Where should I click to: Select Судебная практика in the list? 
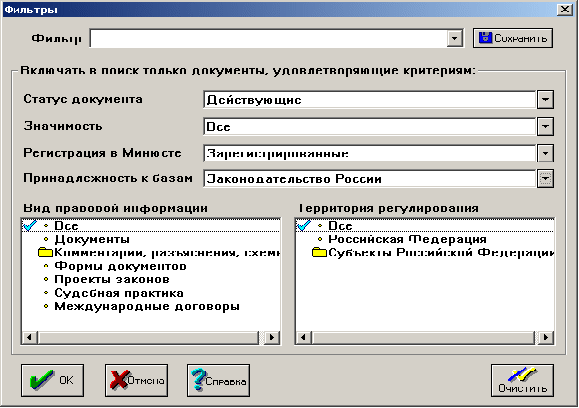click(119, 293)
